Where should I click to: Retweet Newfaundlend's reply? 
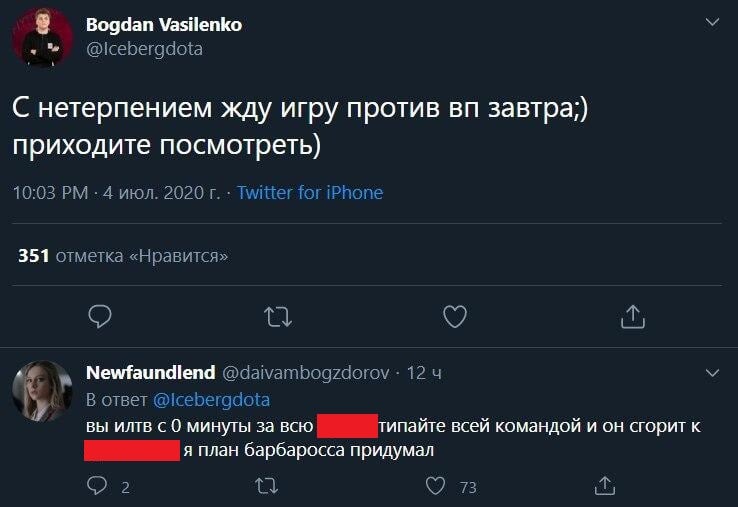coord(266,486)
